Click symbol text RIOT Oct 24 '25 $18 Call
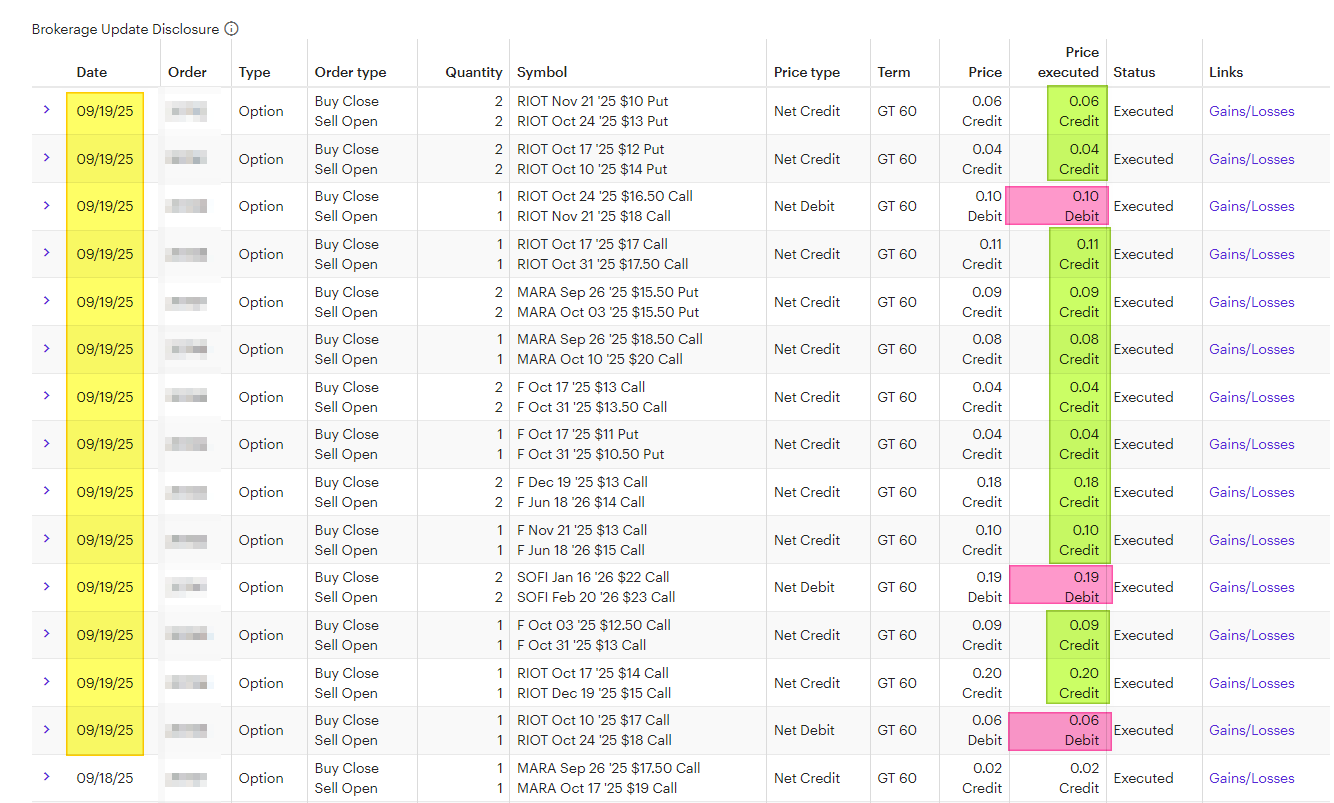This screenshot has height=803, width=1334. pos(594,740)
